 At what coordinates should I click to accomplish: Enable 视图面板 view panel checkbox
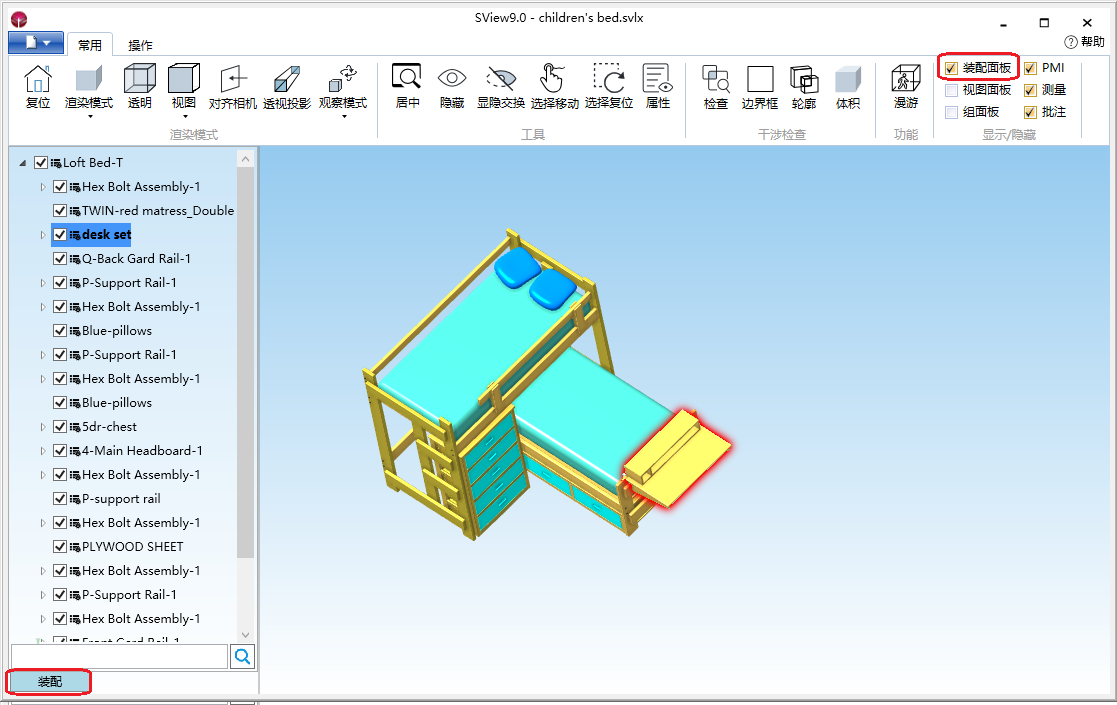(951, 90)
